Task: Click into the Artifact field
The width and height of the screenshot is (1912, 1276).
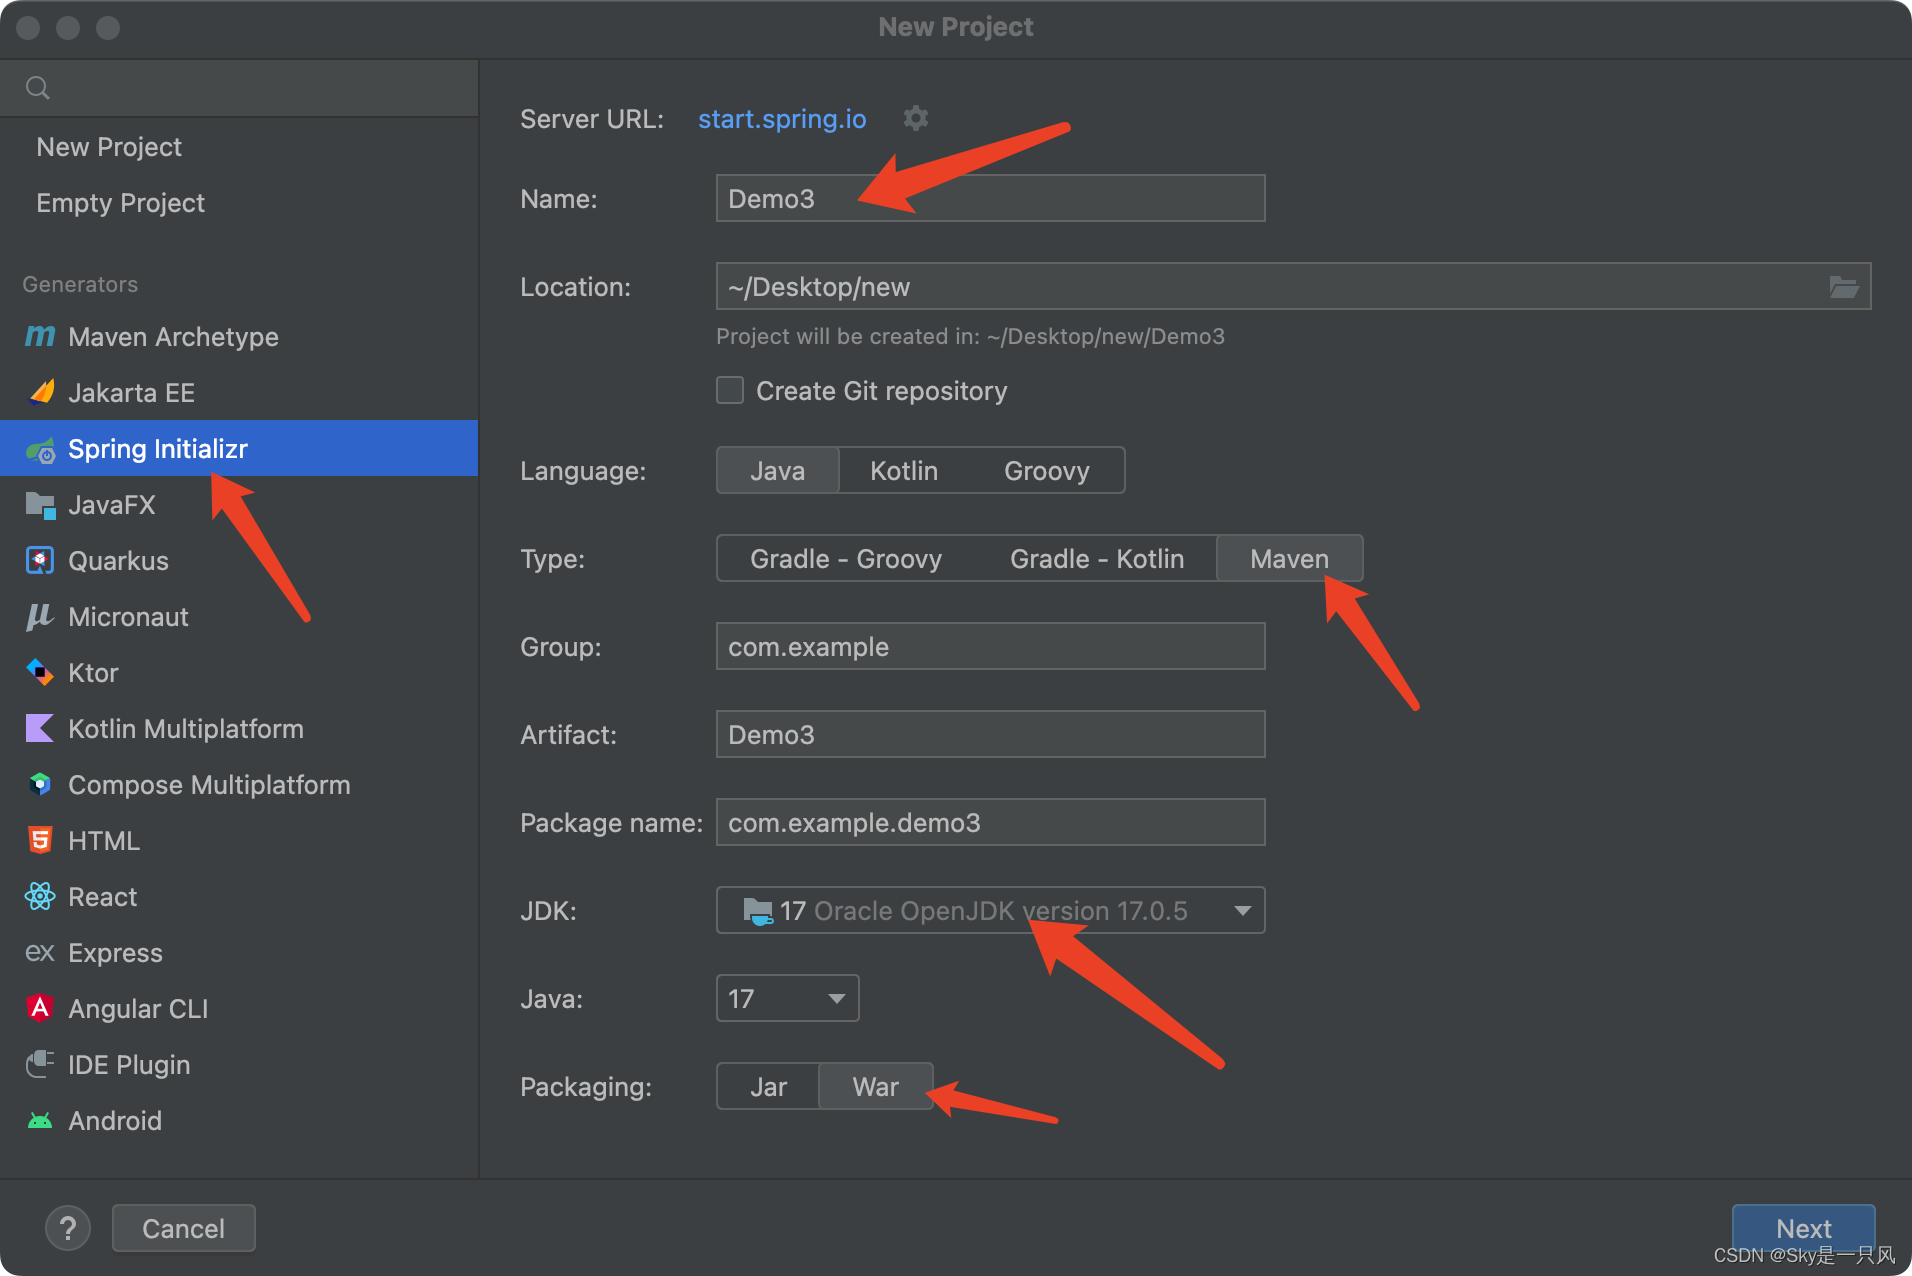Action: [991, 735]
